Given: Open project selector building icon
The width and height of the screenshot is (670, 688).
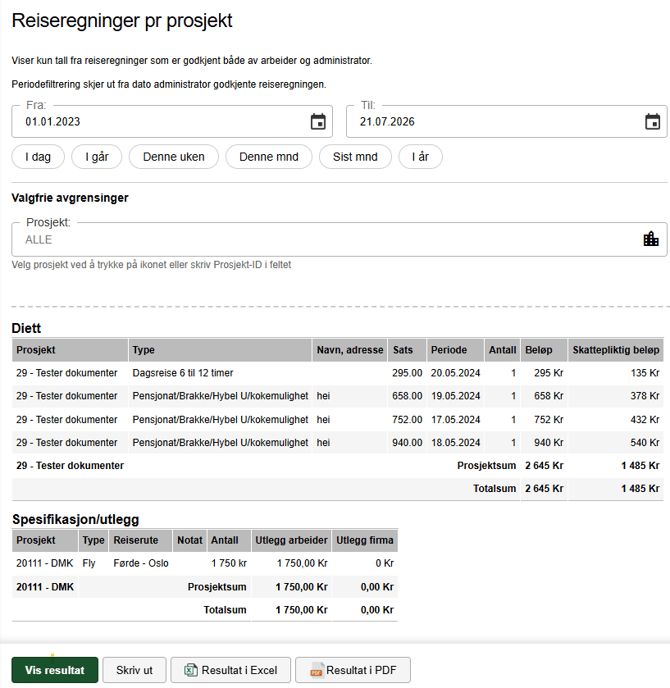Looking at the screenshot, I should pyautogui.click(x=651, y=239).
